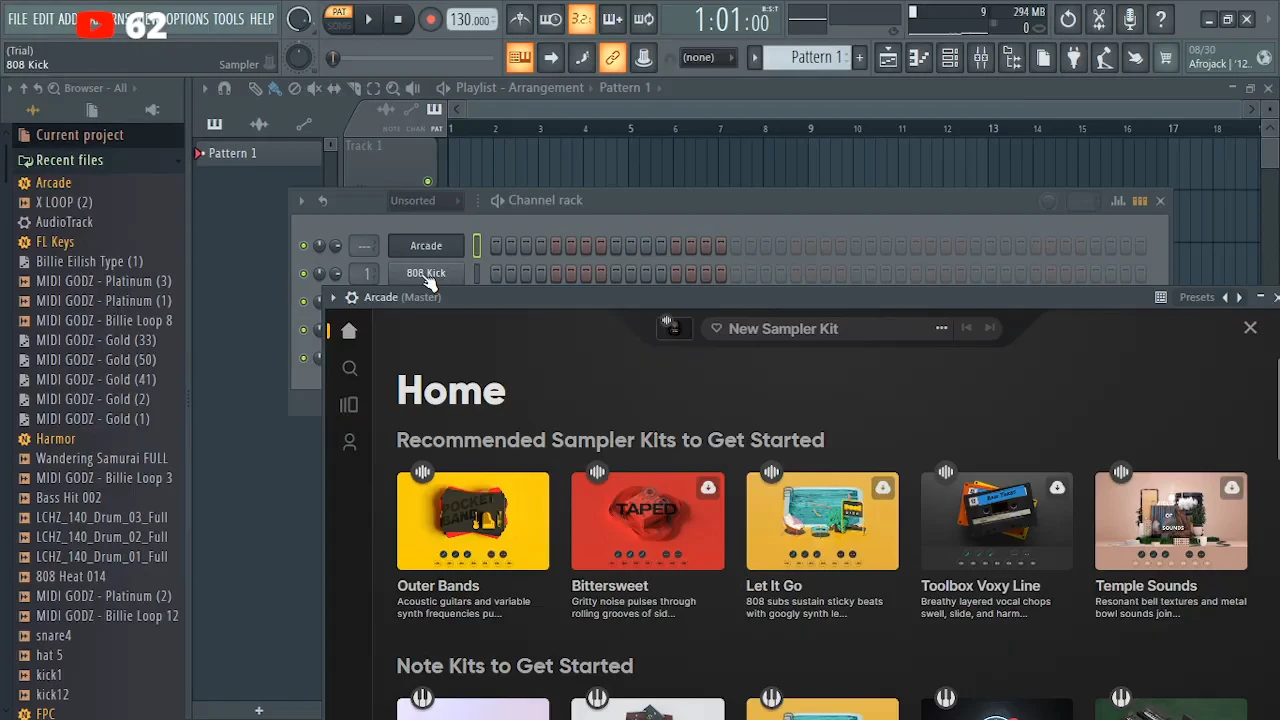The width and height of the screenshot is (1280, 720).
Task: Click the Stop transport button
Action: (398, 19)
